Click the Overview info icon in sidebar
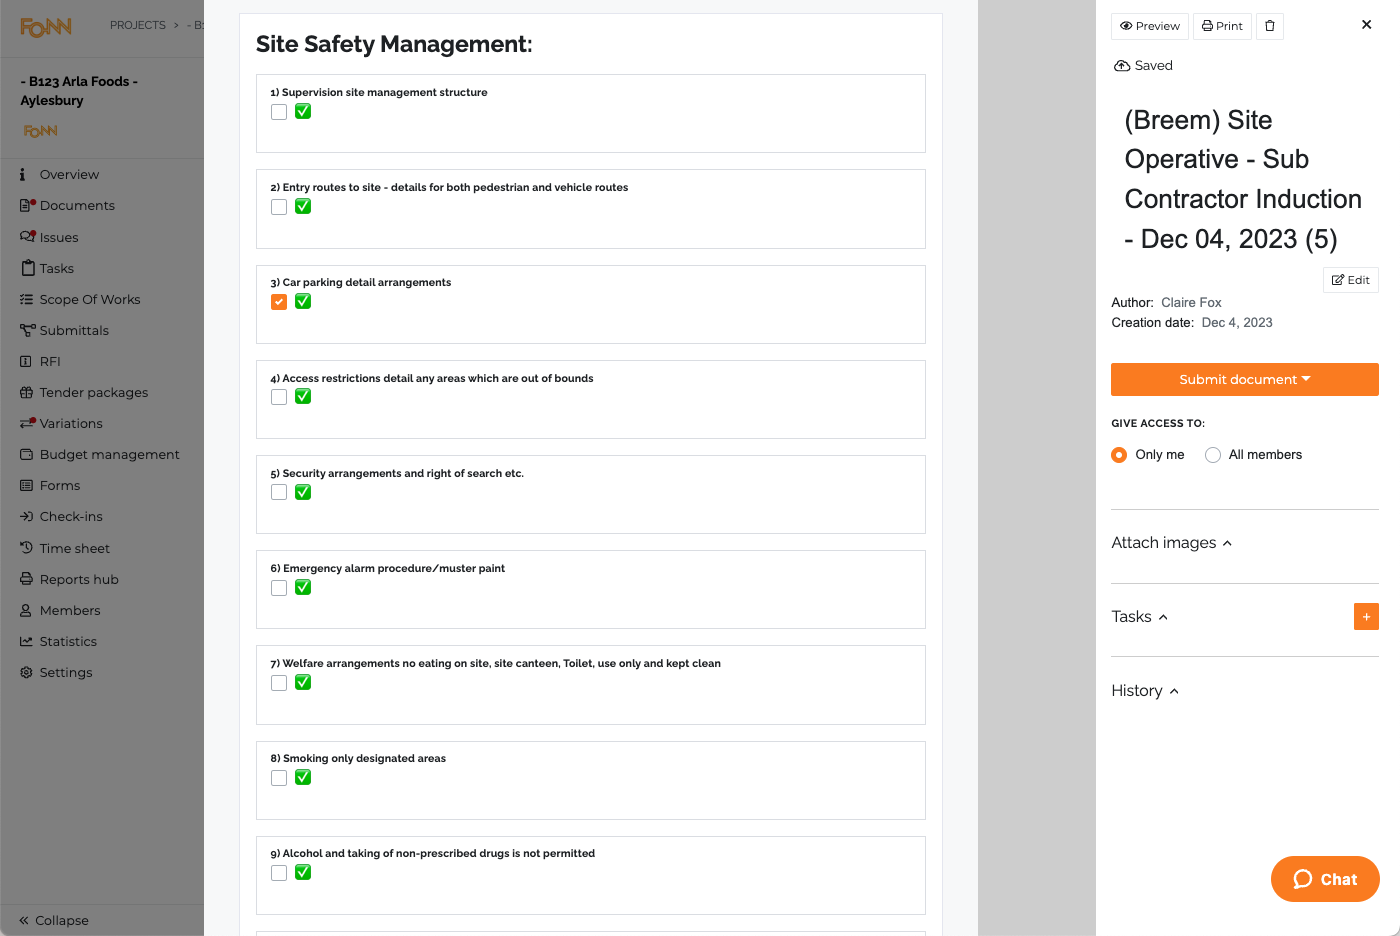This screenshot has width=1400, height=936. point(23,174)
